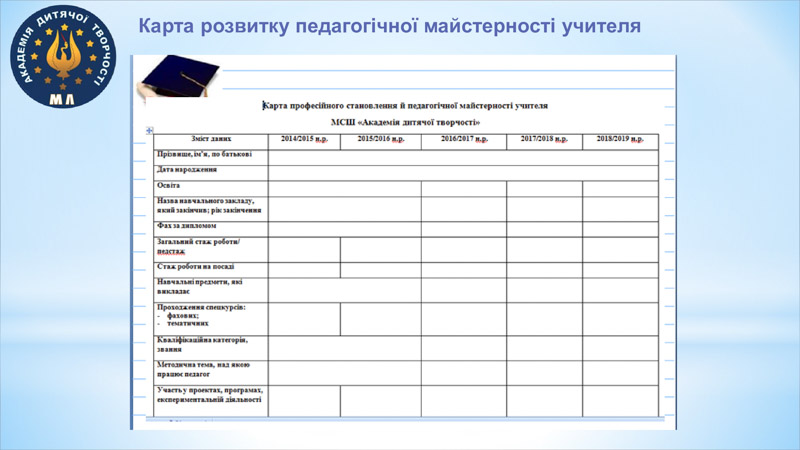This screenshot has height=450, width=800.
Task: Click heading Карта професійного становлення й педагогічної майстерності
Action: (405, 106)
